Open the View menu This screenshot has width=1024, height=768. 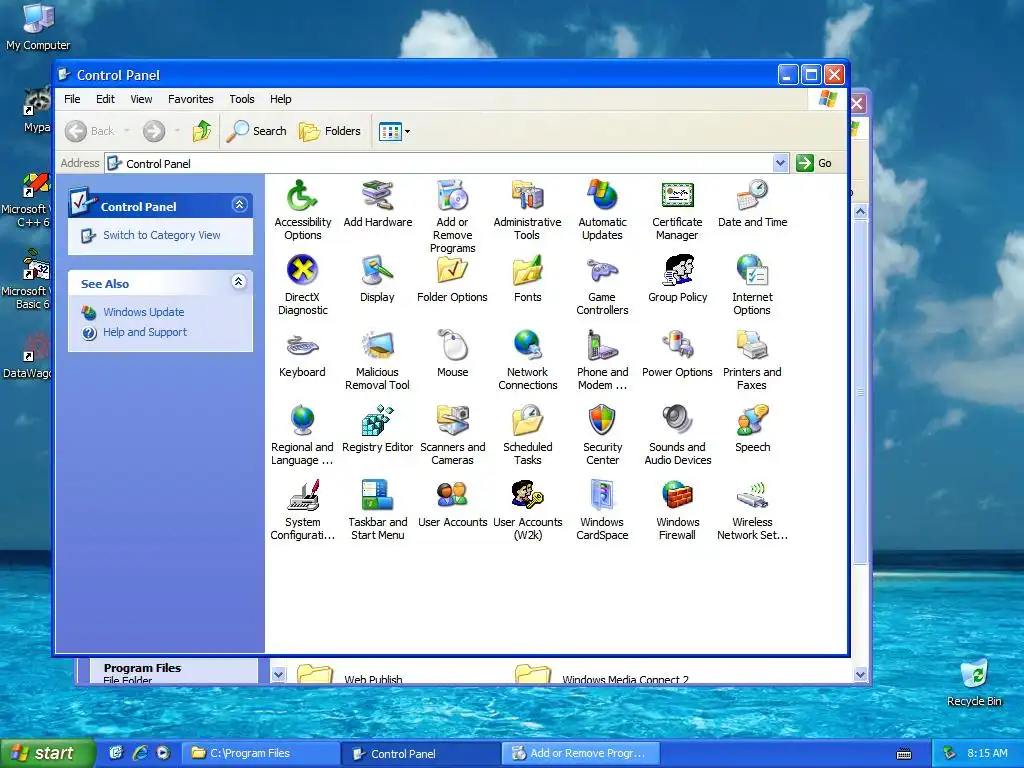141,99
